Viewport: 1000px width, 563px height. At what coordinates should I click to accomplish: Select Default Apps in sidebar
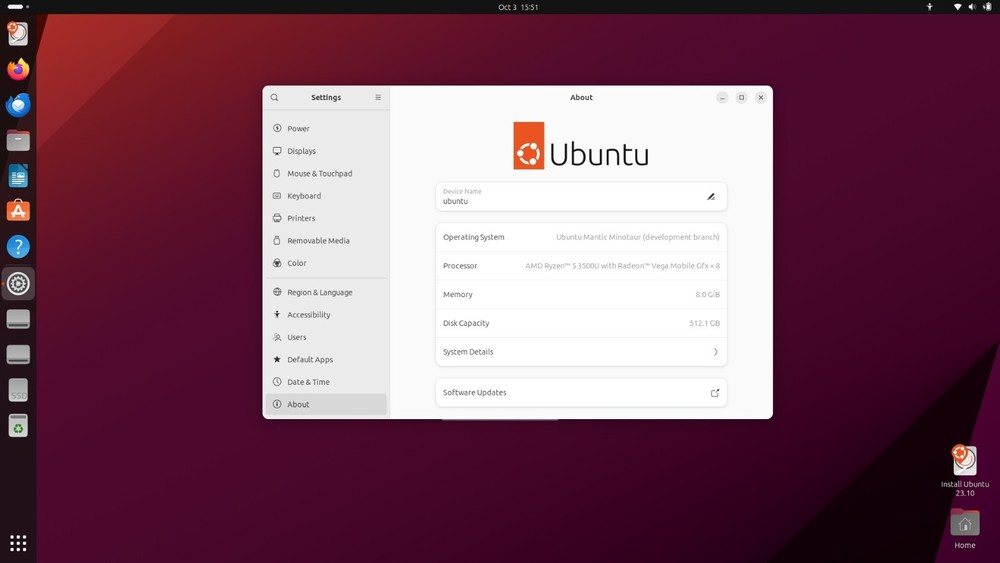coord(326,360)
